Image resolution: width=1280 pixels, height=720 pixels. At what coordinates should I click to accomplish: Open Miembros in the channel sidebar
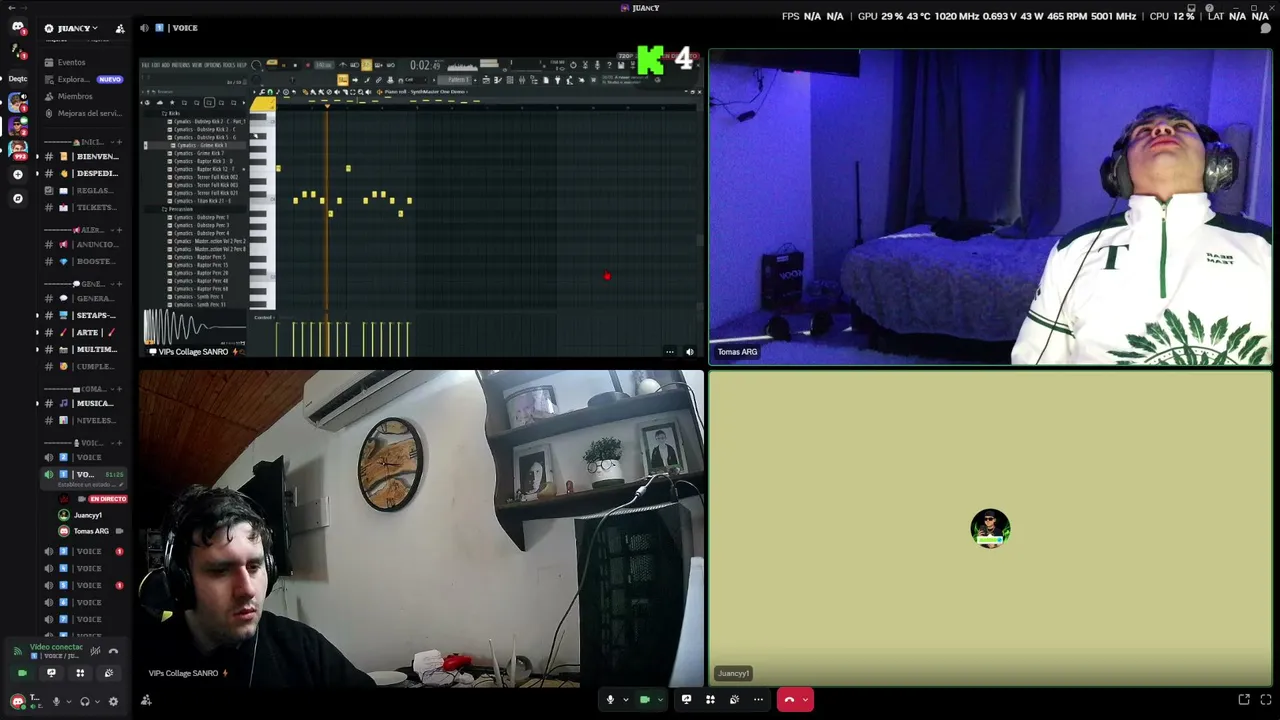point(84,96)
